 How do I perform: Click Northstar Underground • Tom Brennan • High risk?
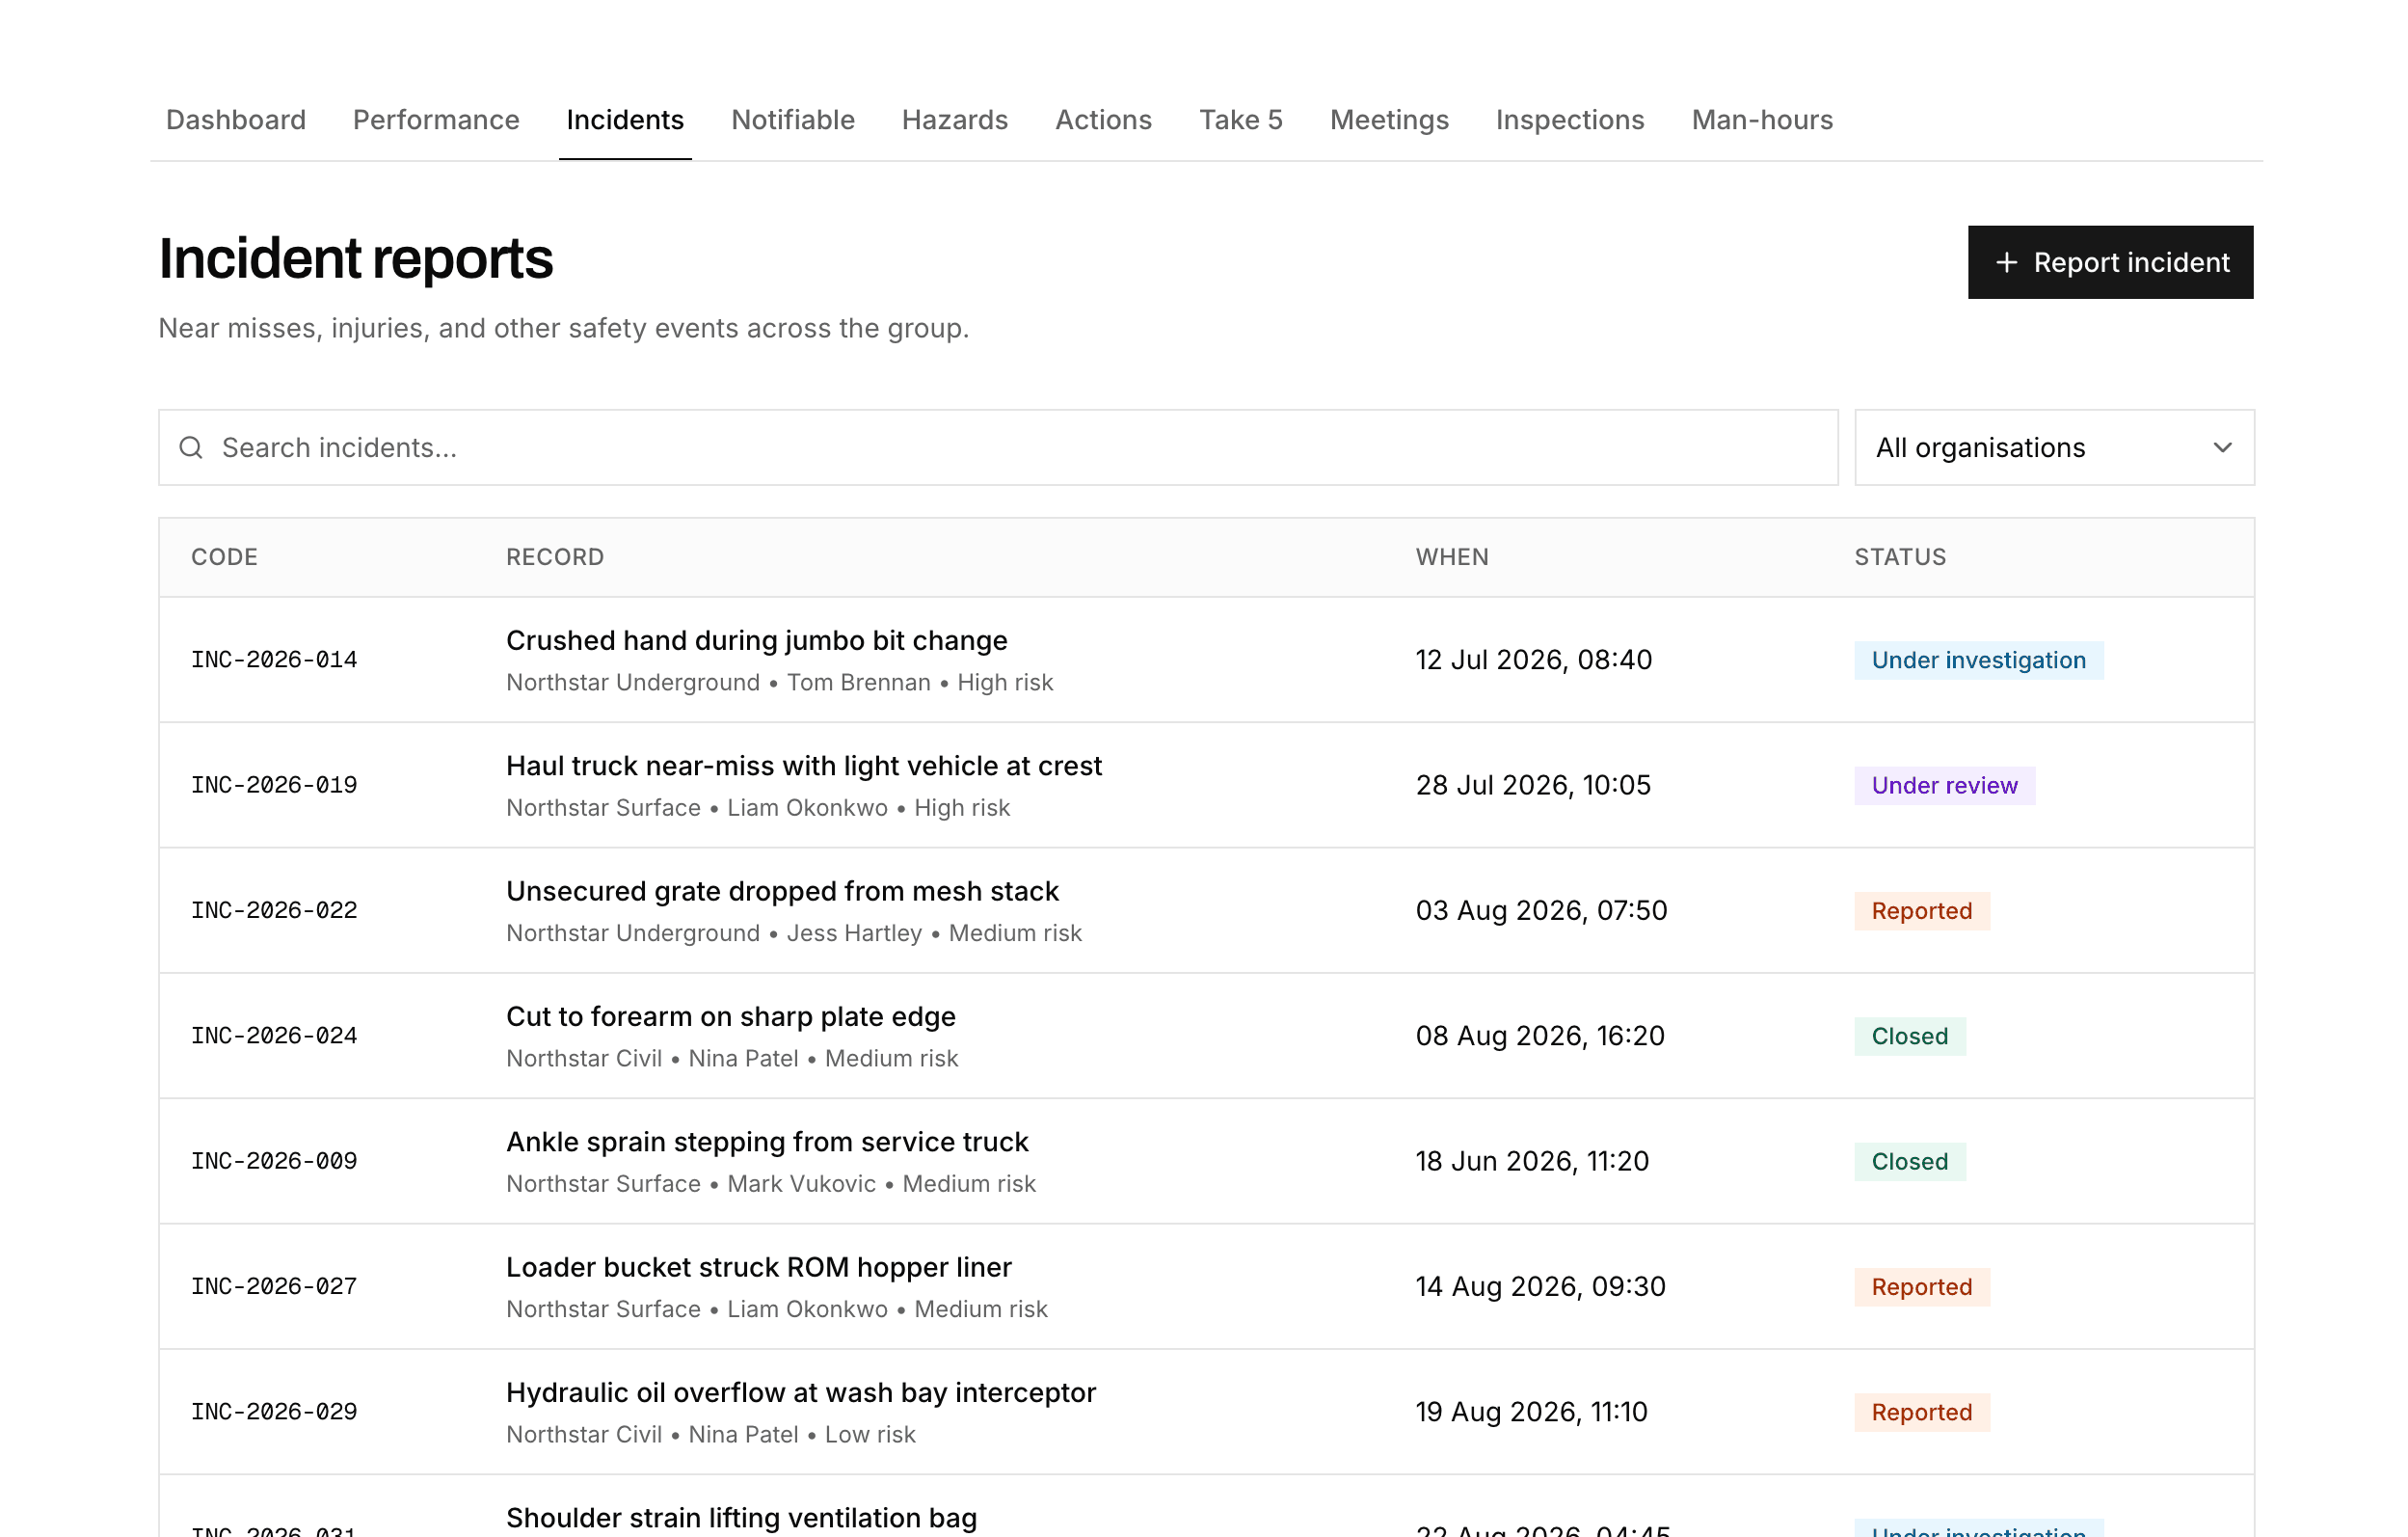[779, 682]
